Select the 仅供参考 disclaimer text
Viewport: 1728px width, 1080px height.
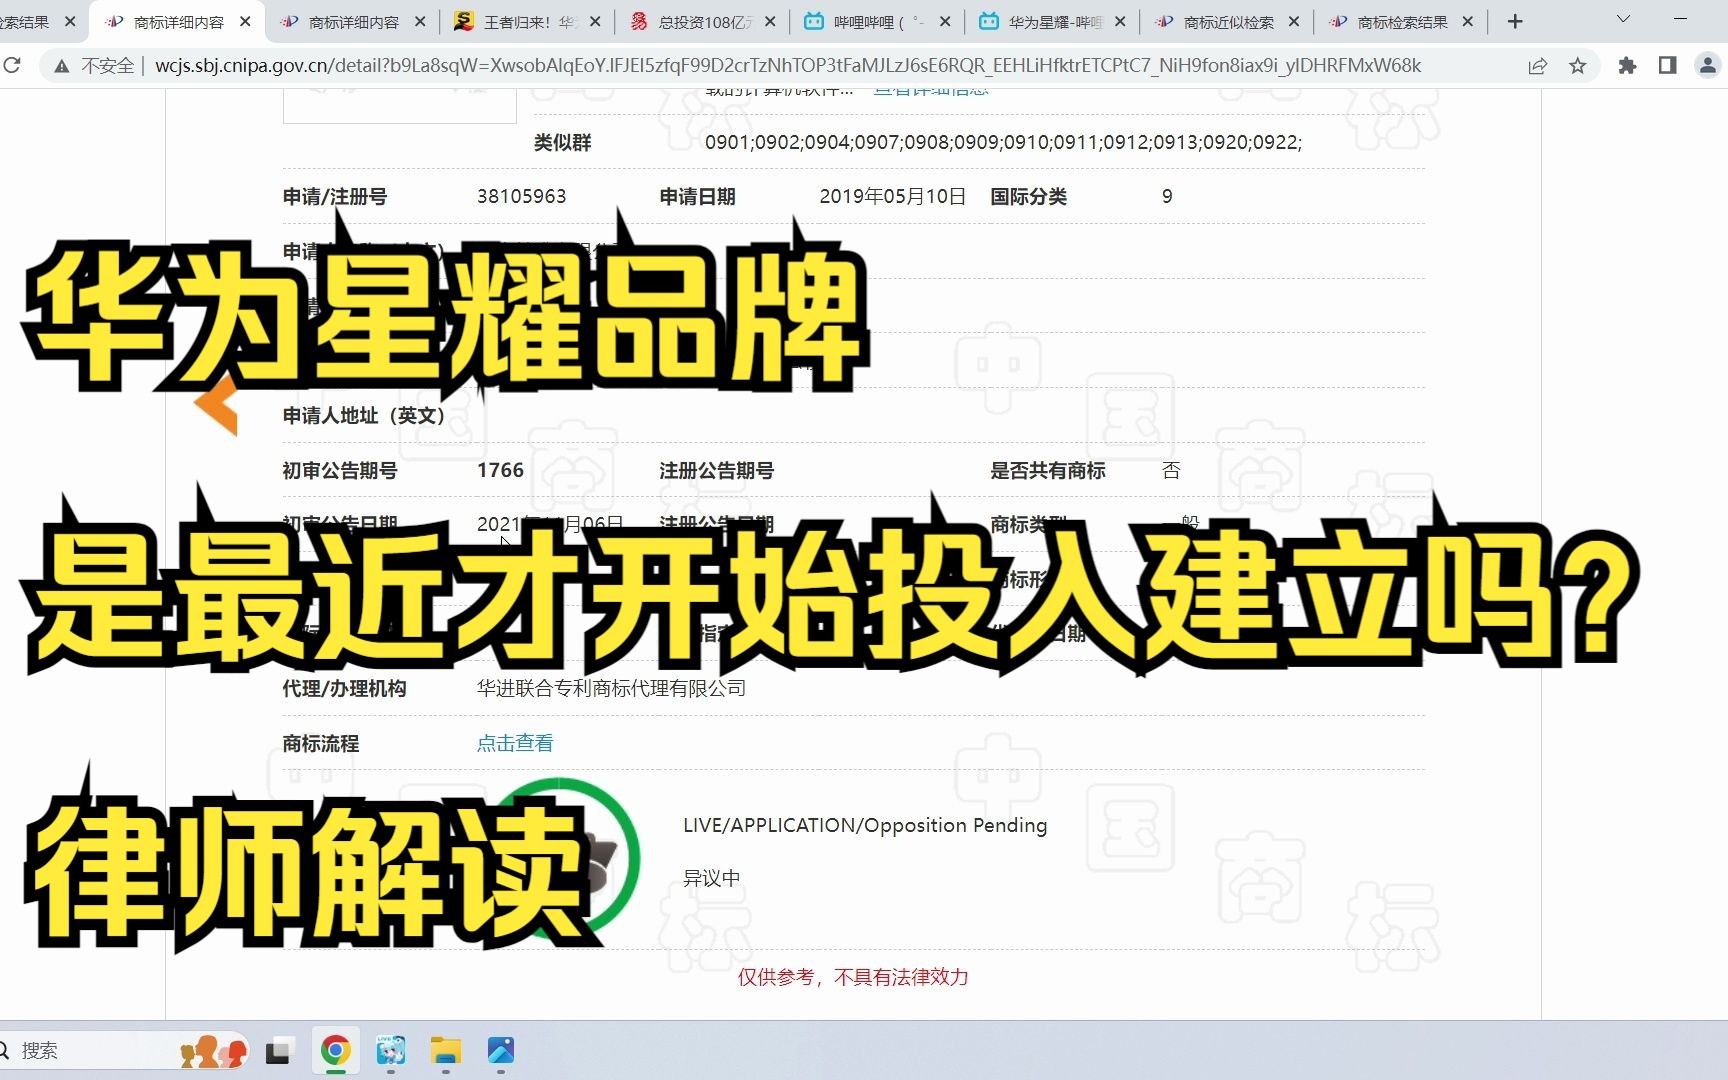pyautogui.click(x=853, y=977)
